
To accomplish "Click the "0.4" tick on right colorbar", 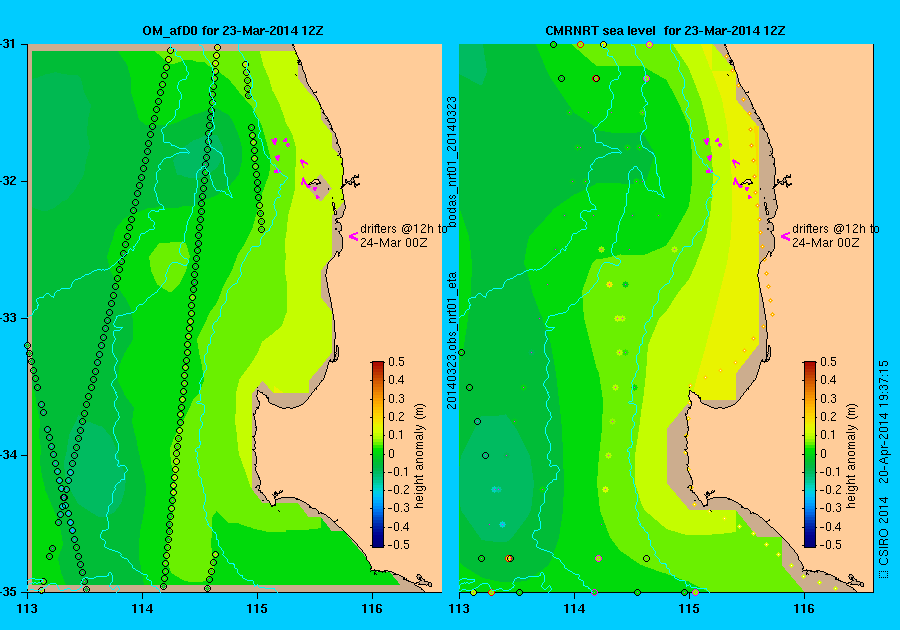I will click(828, 380).
